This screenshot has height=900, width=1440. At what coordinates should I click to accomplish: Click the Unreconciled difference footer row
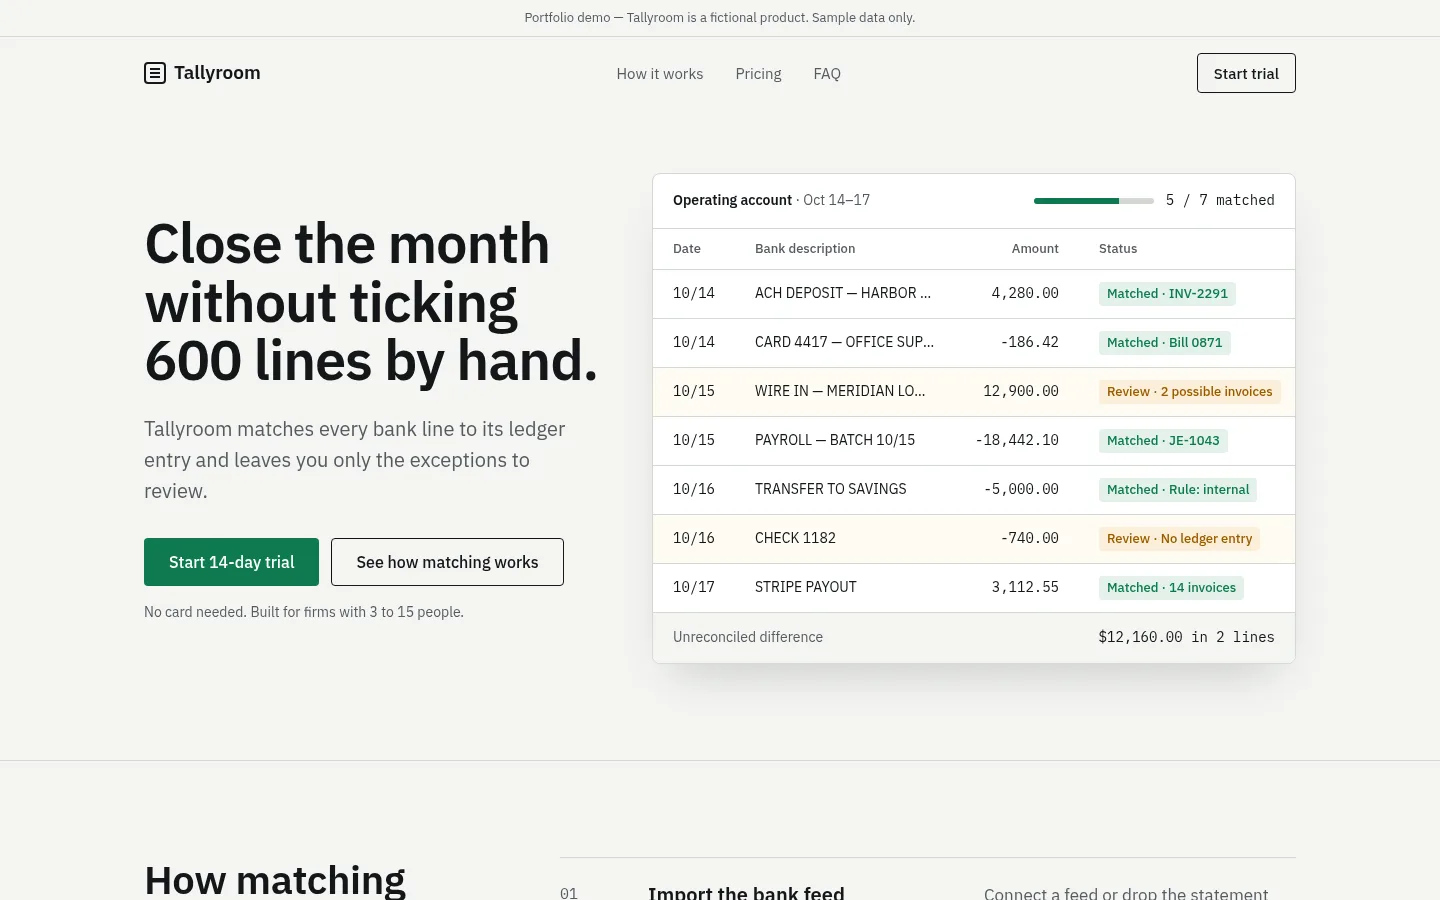(x=974, y=637)
